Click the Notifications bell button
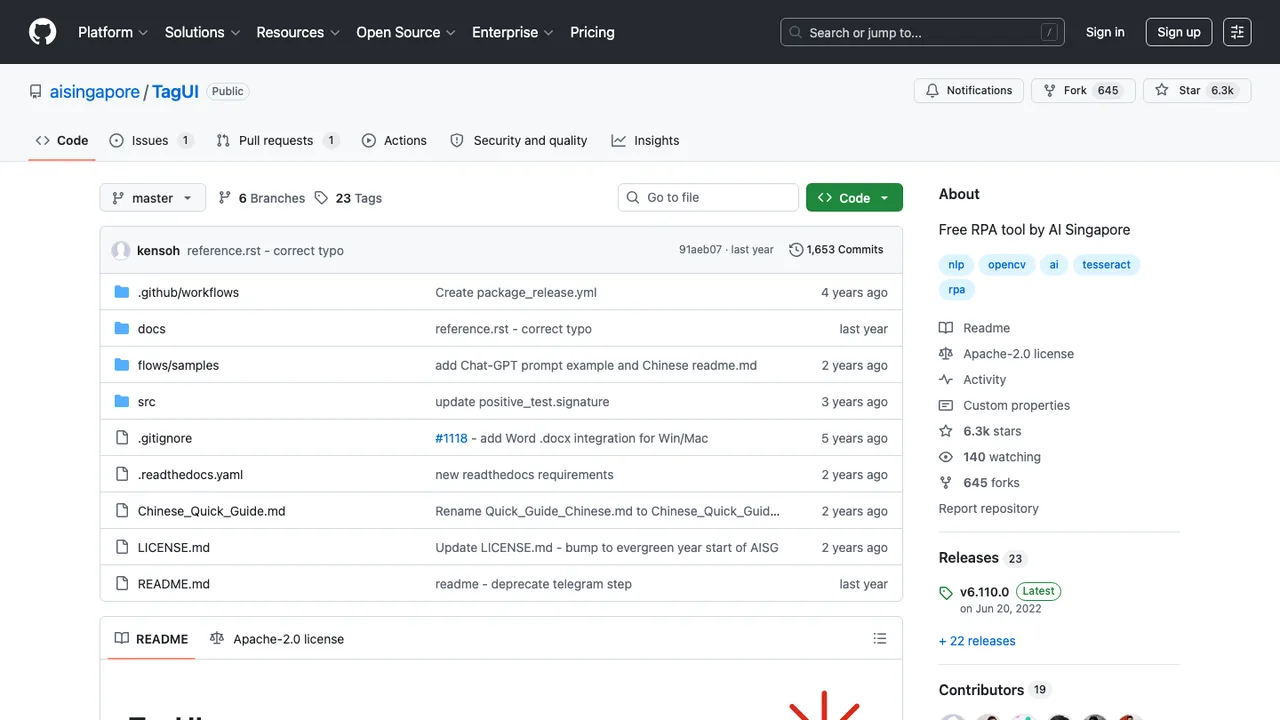1280x720 pixels. 969,90
